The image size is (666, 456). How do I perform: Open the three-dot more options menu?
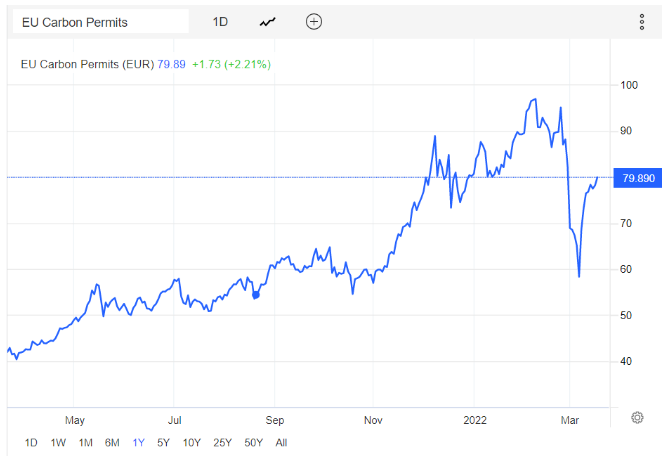coord(641,22)
